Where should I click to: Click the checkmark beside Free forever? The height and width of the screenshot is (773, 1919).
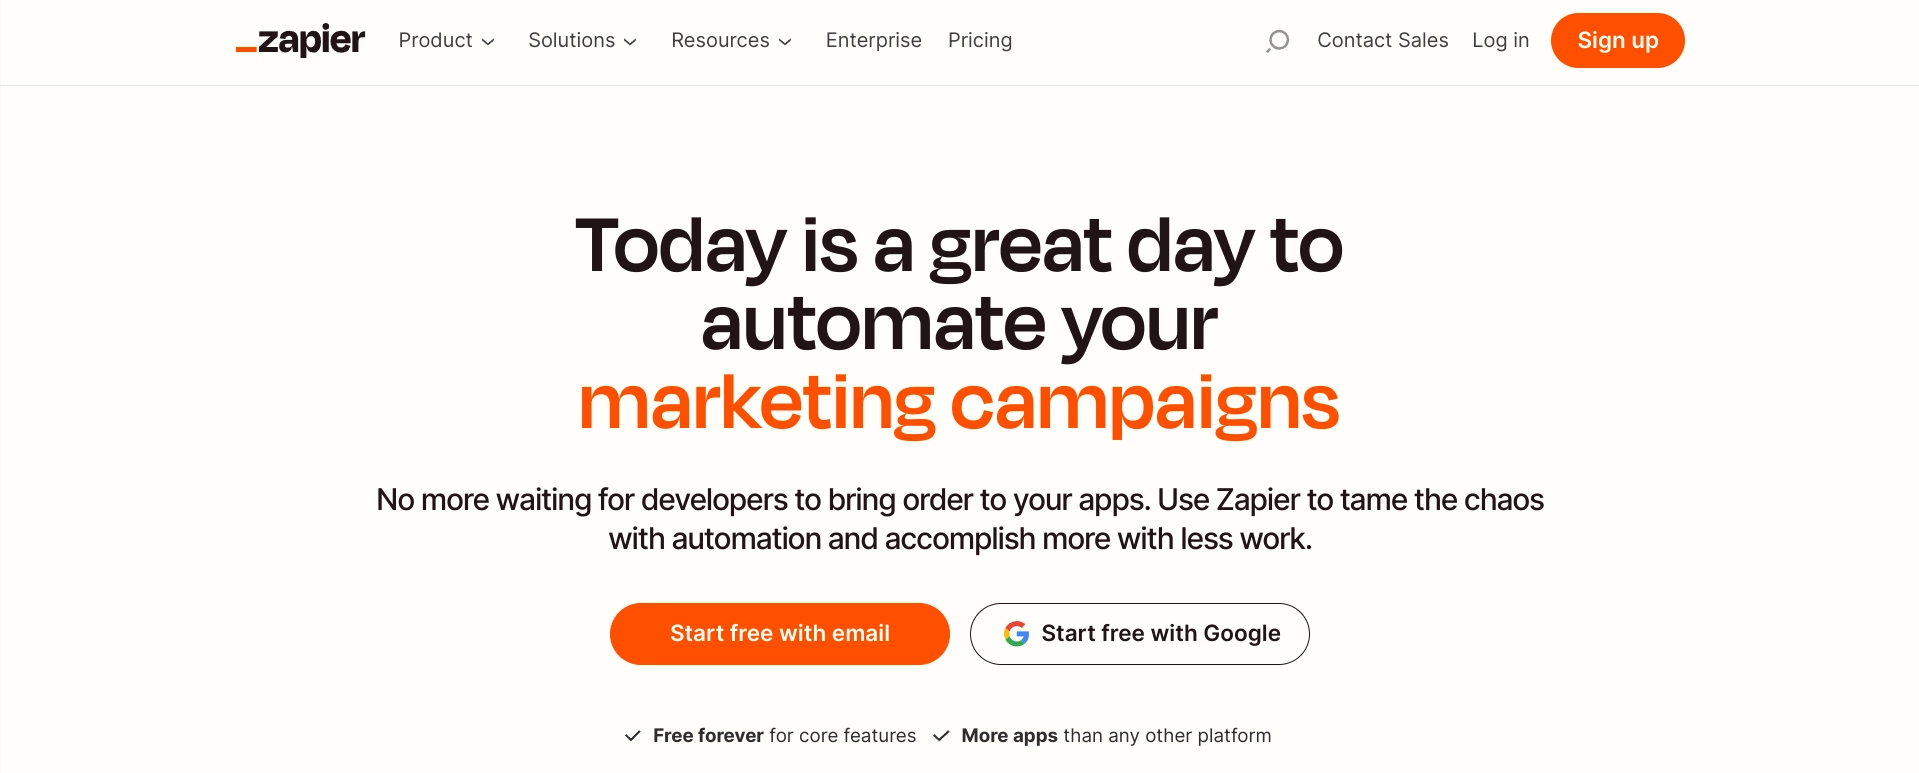pyautogui.click(x=632, y=736)
